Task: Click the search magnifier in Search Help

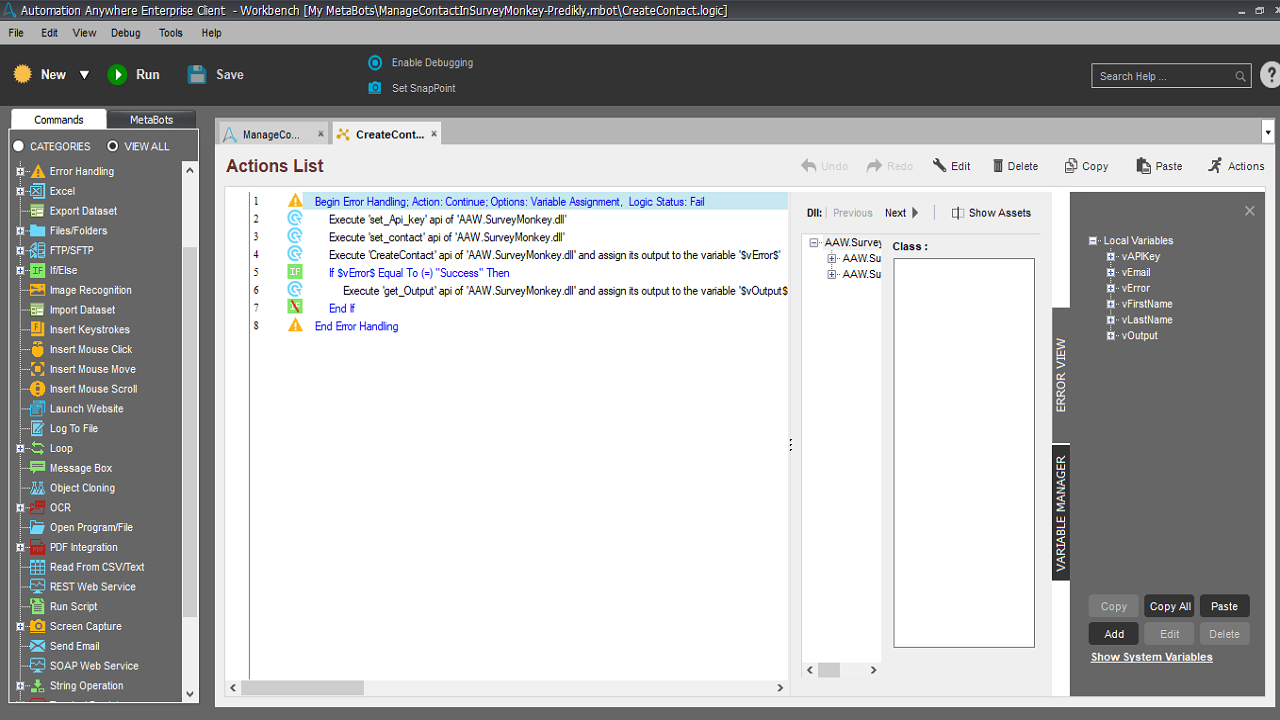Action: [x=1240, y=76]
